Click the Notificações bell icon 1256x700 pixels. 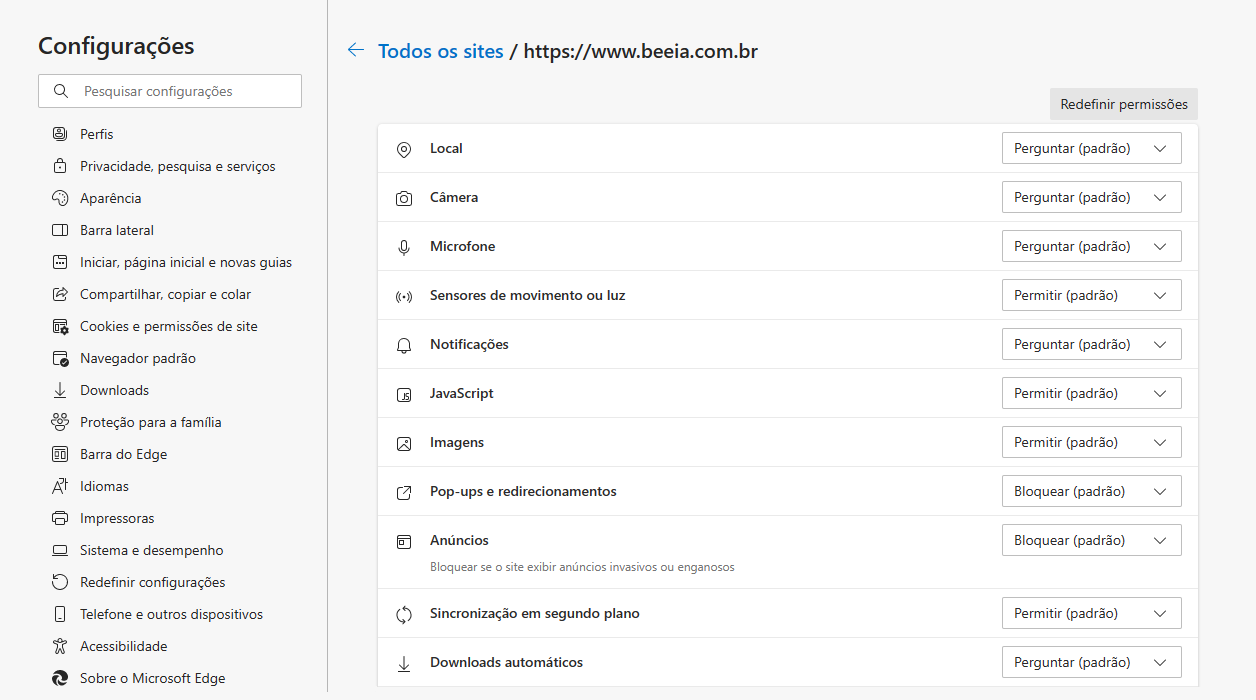404,345
